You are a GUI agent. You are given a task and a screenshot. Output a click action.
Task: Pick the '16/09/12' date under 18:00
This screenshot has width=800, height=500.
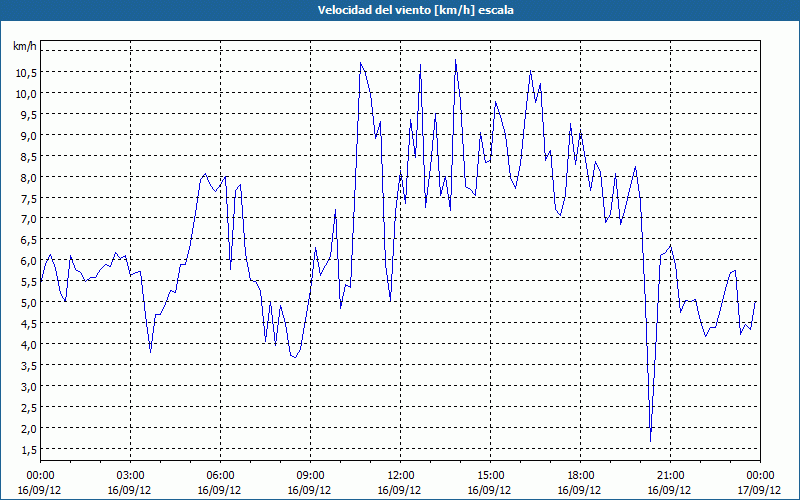(x=580, y=490)
